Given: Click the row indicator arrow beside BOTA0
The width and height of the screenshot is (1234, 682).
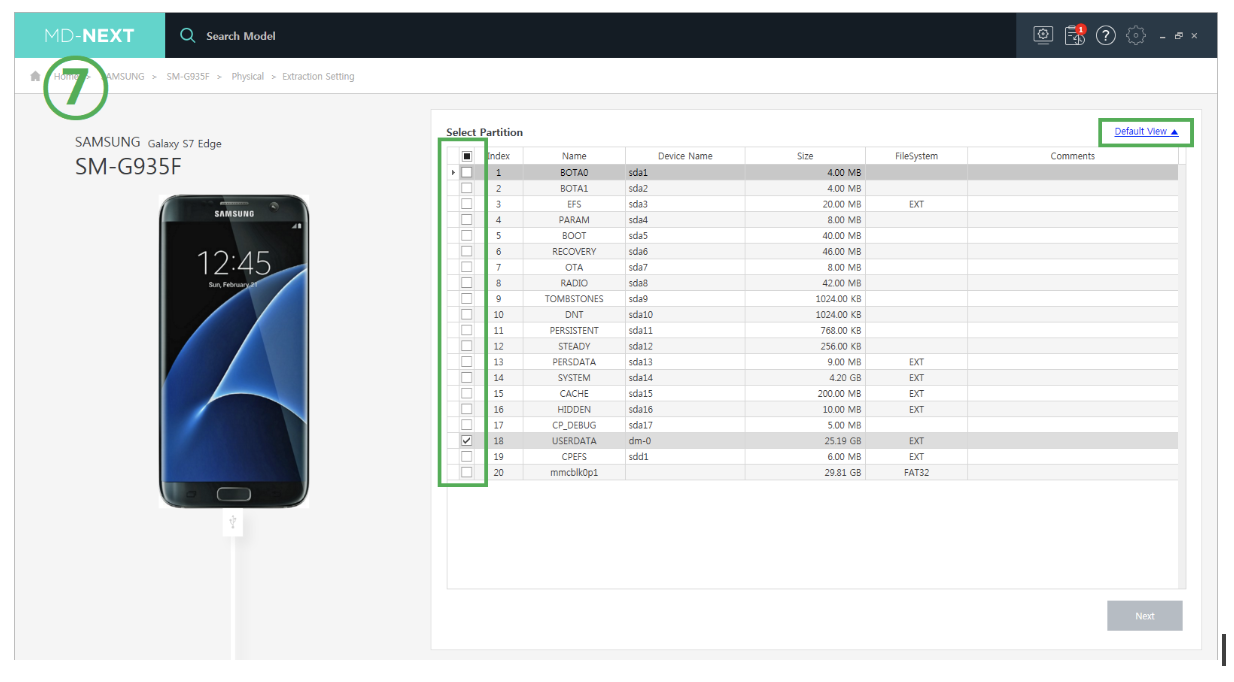Looking at the screenshot, I should point(453,173).
